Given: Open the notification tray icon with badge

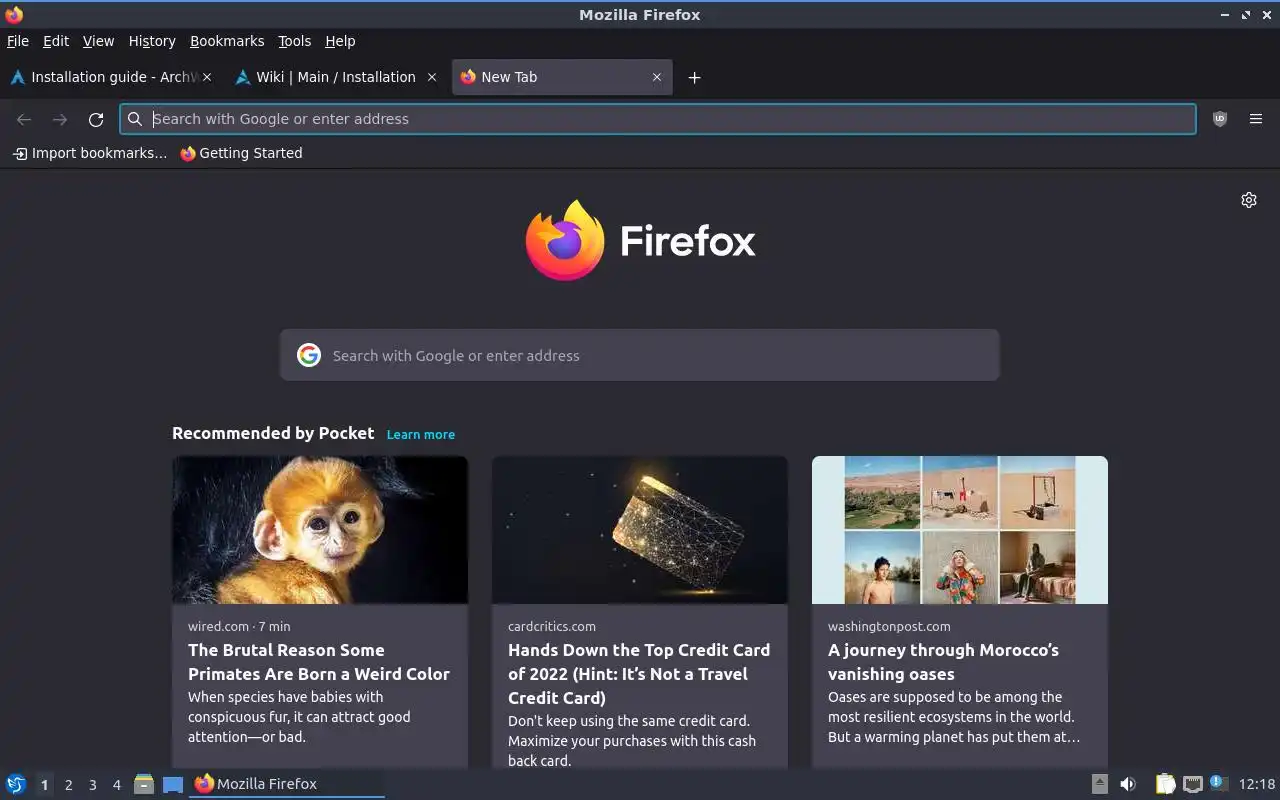Looking at the screenshot, I should point(1218,783).
